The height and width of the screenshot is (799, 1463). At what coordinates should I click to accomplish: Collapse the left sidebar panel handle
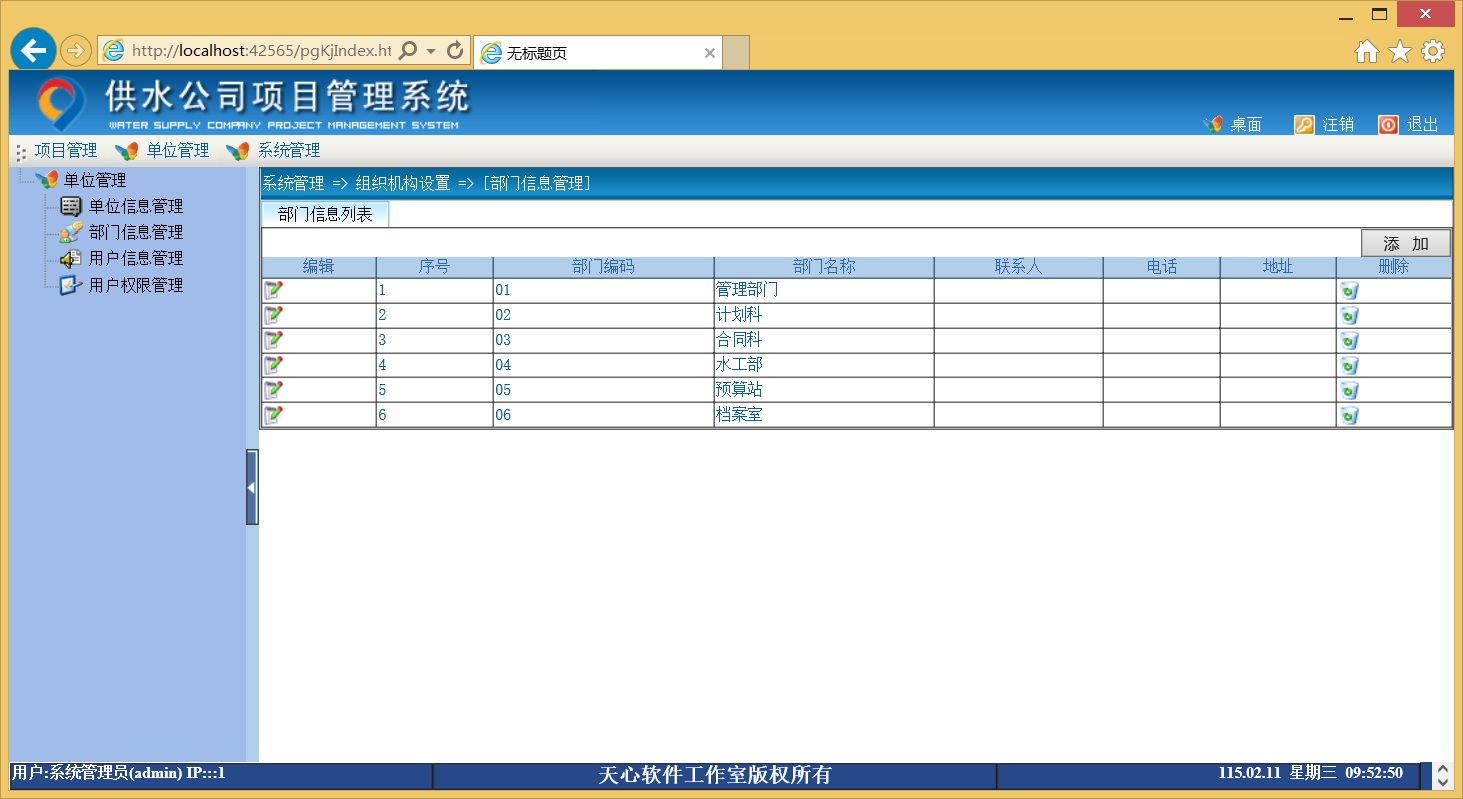click(x=252, y=487)
